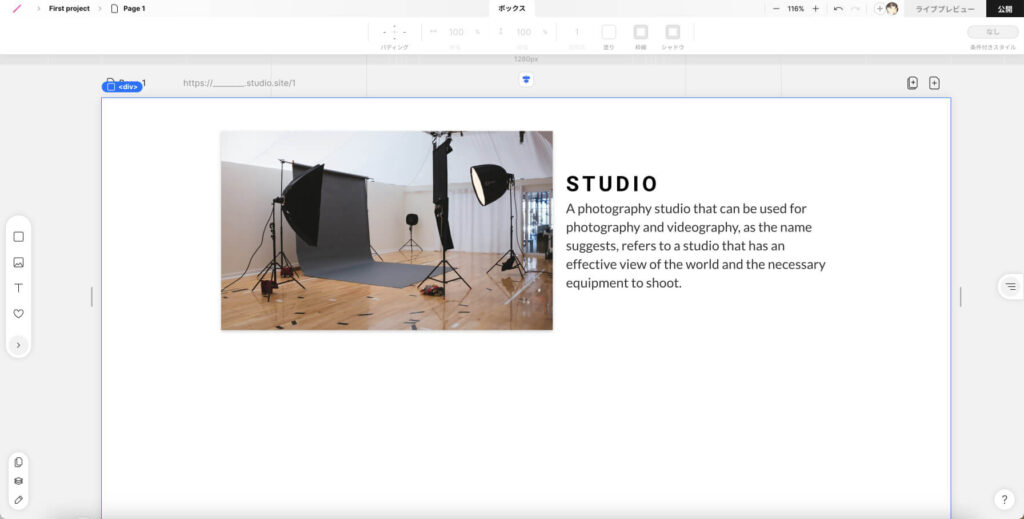Open the 条件付きスタイル dropdown
1024x519 pixels.
pyautogui.click(x=992, y=32)
